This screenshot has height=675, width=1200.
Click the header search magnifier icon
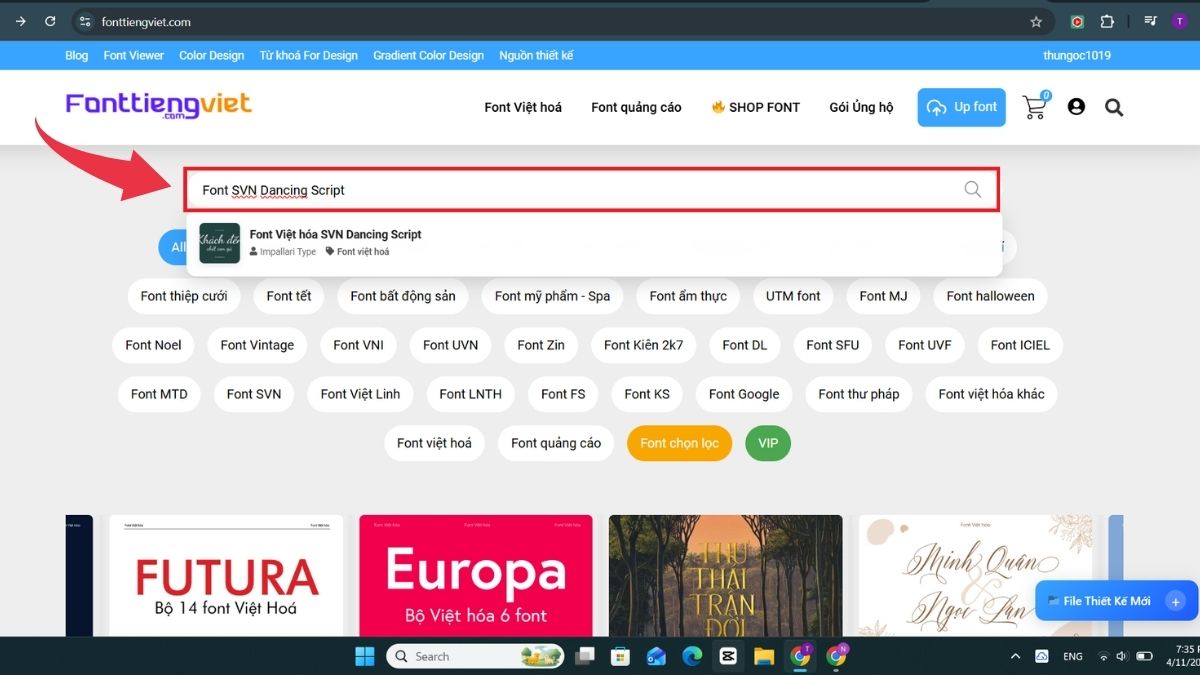(1114, 107)
